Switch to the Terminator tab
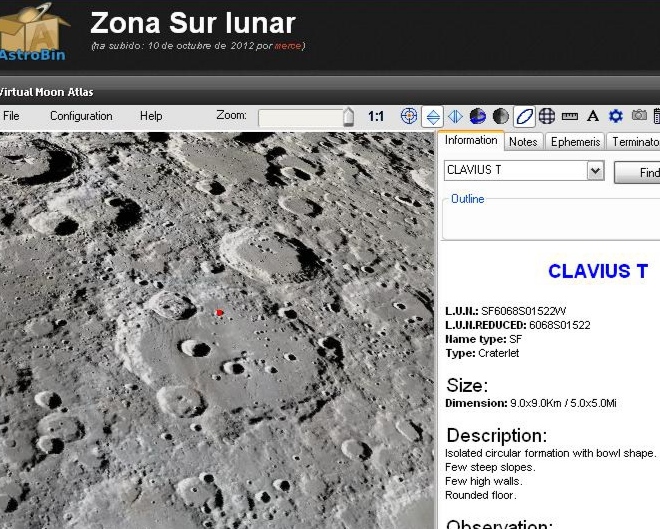 pos(634,142)
